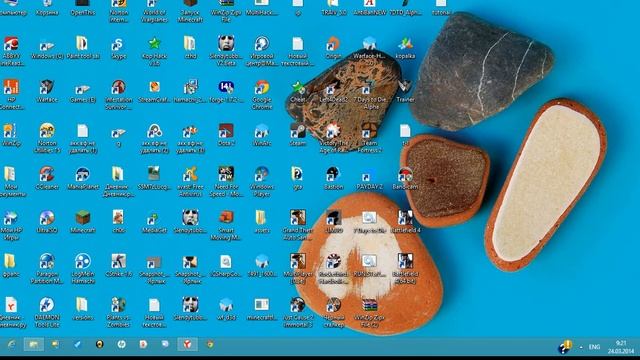Image resolution: width=640 pixels, height=360 pixels.
Task: Select the Minecraft grass block icon
Action: (x=83, y=222)
